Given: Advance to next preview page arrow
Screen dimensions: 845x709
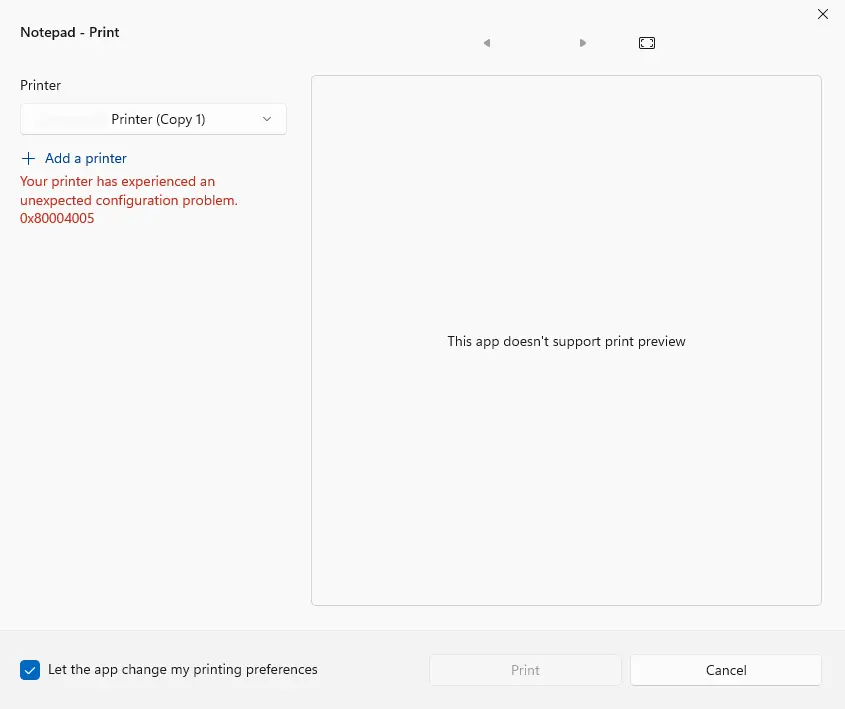Looking at the screenshot, I should tap(583, 43).
